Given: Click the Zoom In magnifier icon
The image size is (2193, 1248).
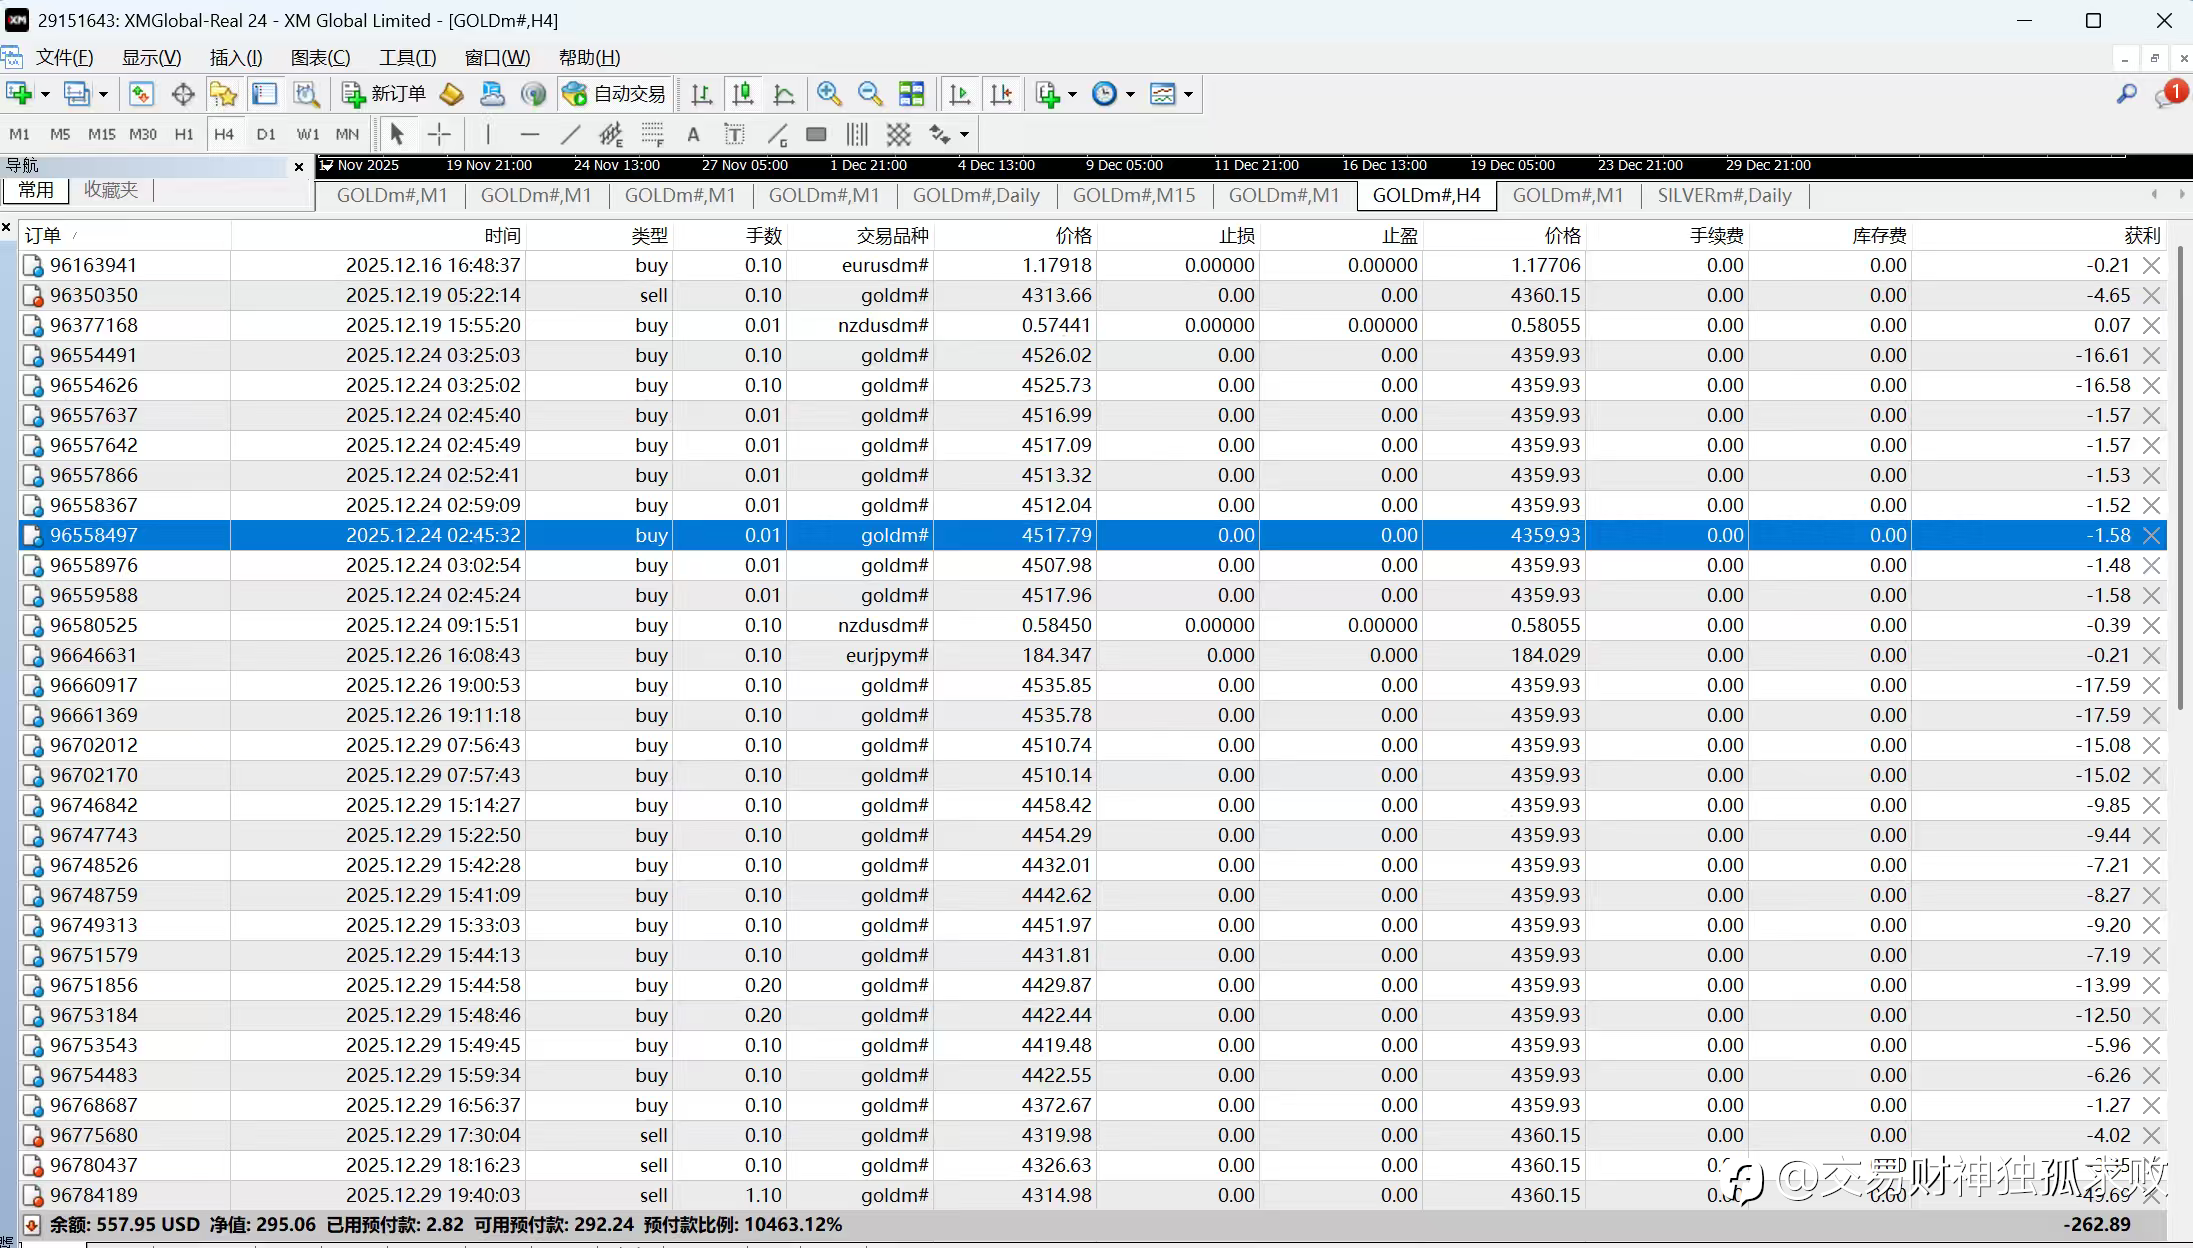Looking at the screenshot, I should point(828,94).
